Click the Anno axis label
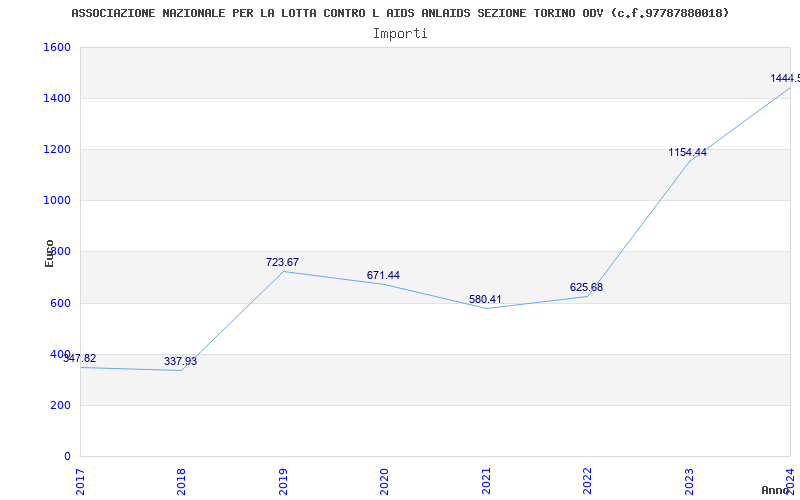 coord(775,490)
